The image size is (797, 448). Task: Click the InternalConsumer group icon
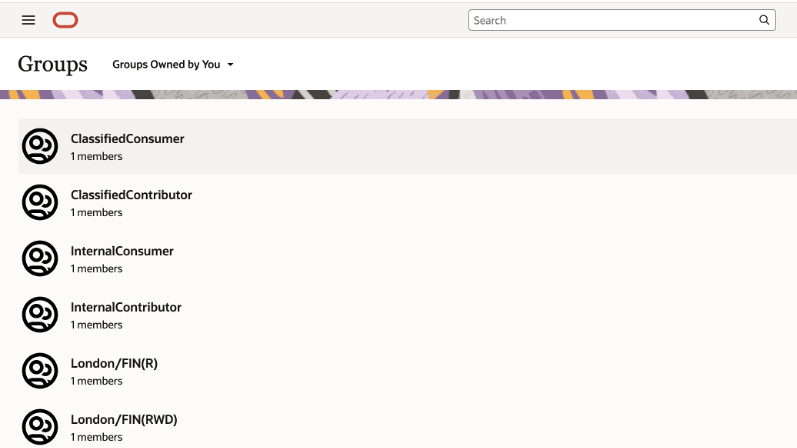pyautogui.click(x=40, y=258)
